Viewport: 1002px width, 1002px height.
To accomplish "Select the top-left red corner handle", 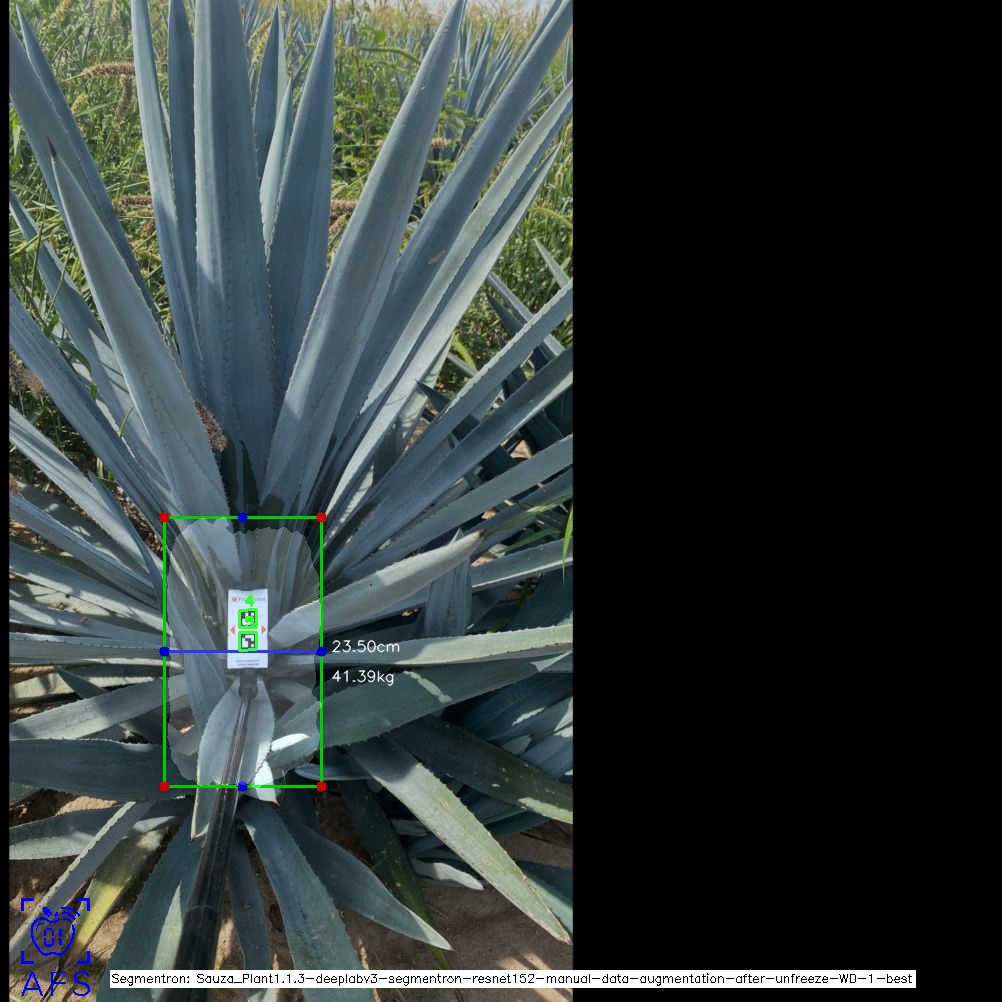I will 164,517.
